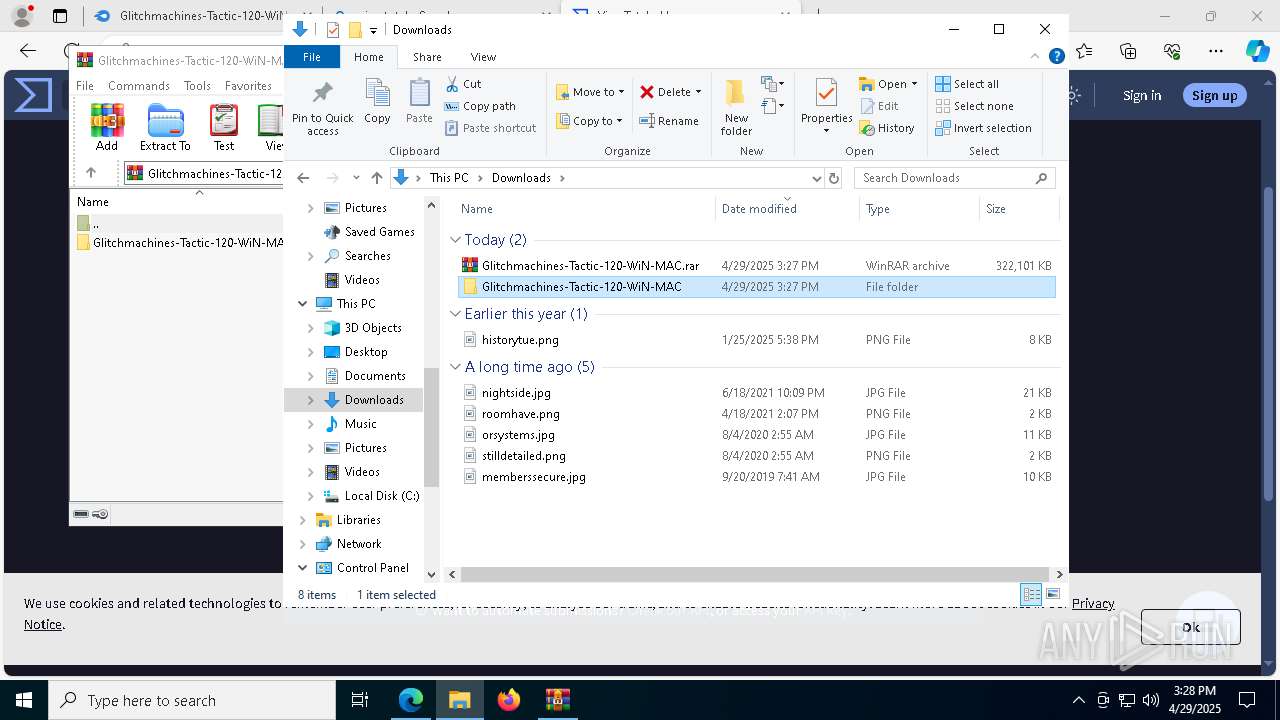Switch to the Share ribbon tab
Screen dimensions: 1280x720
click(x=427, y=57)
